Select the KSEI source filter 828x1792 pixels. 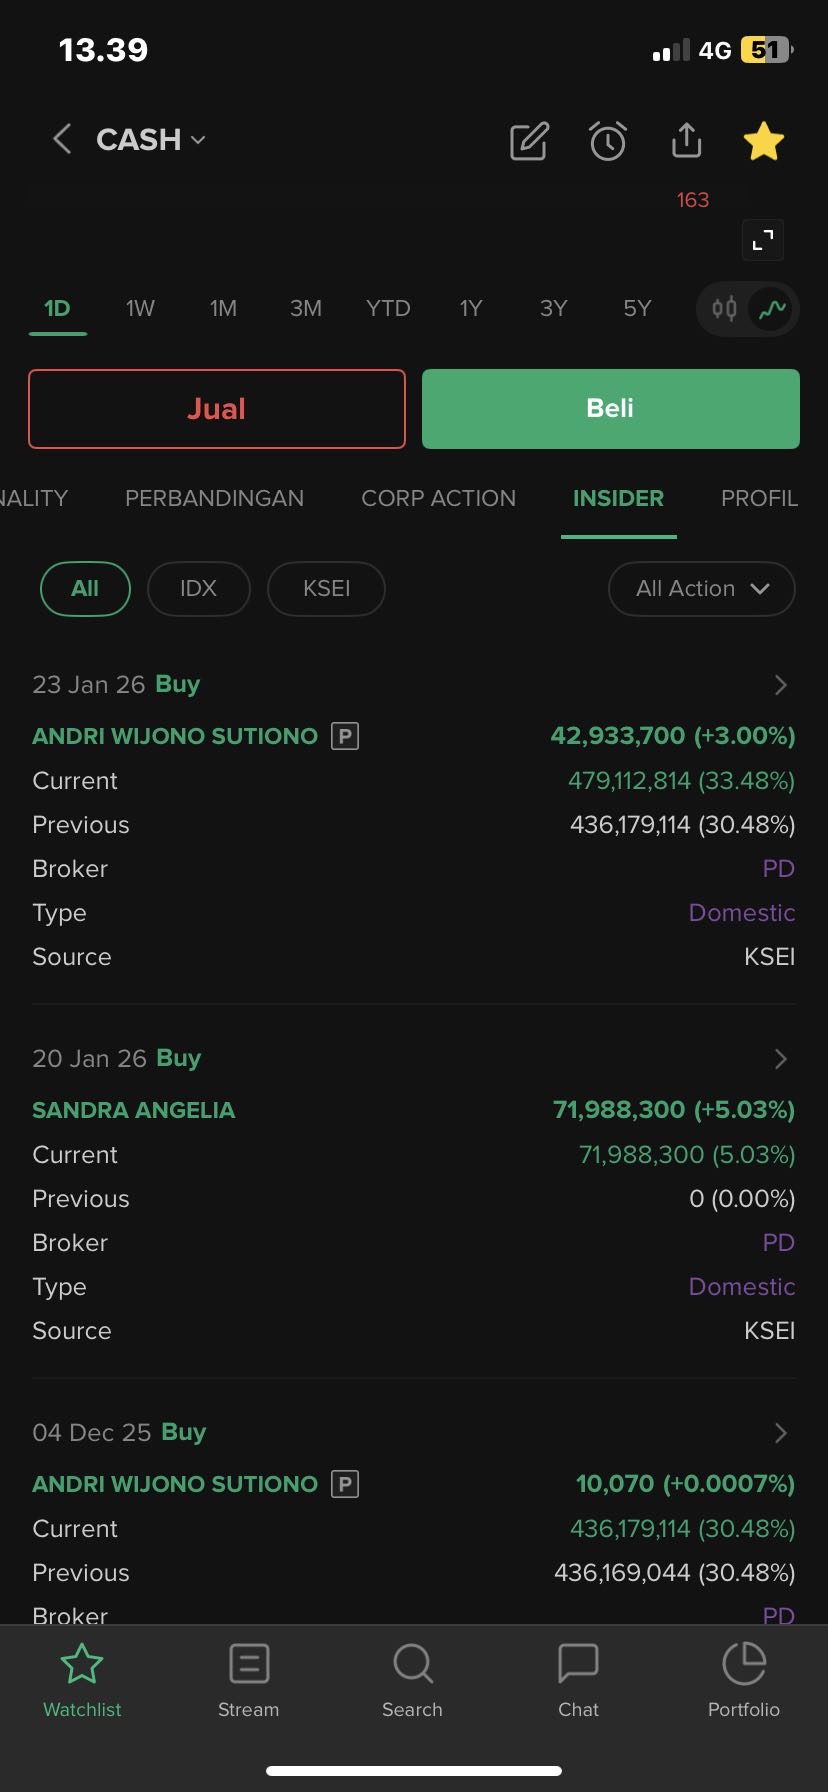tap(326, 589)
